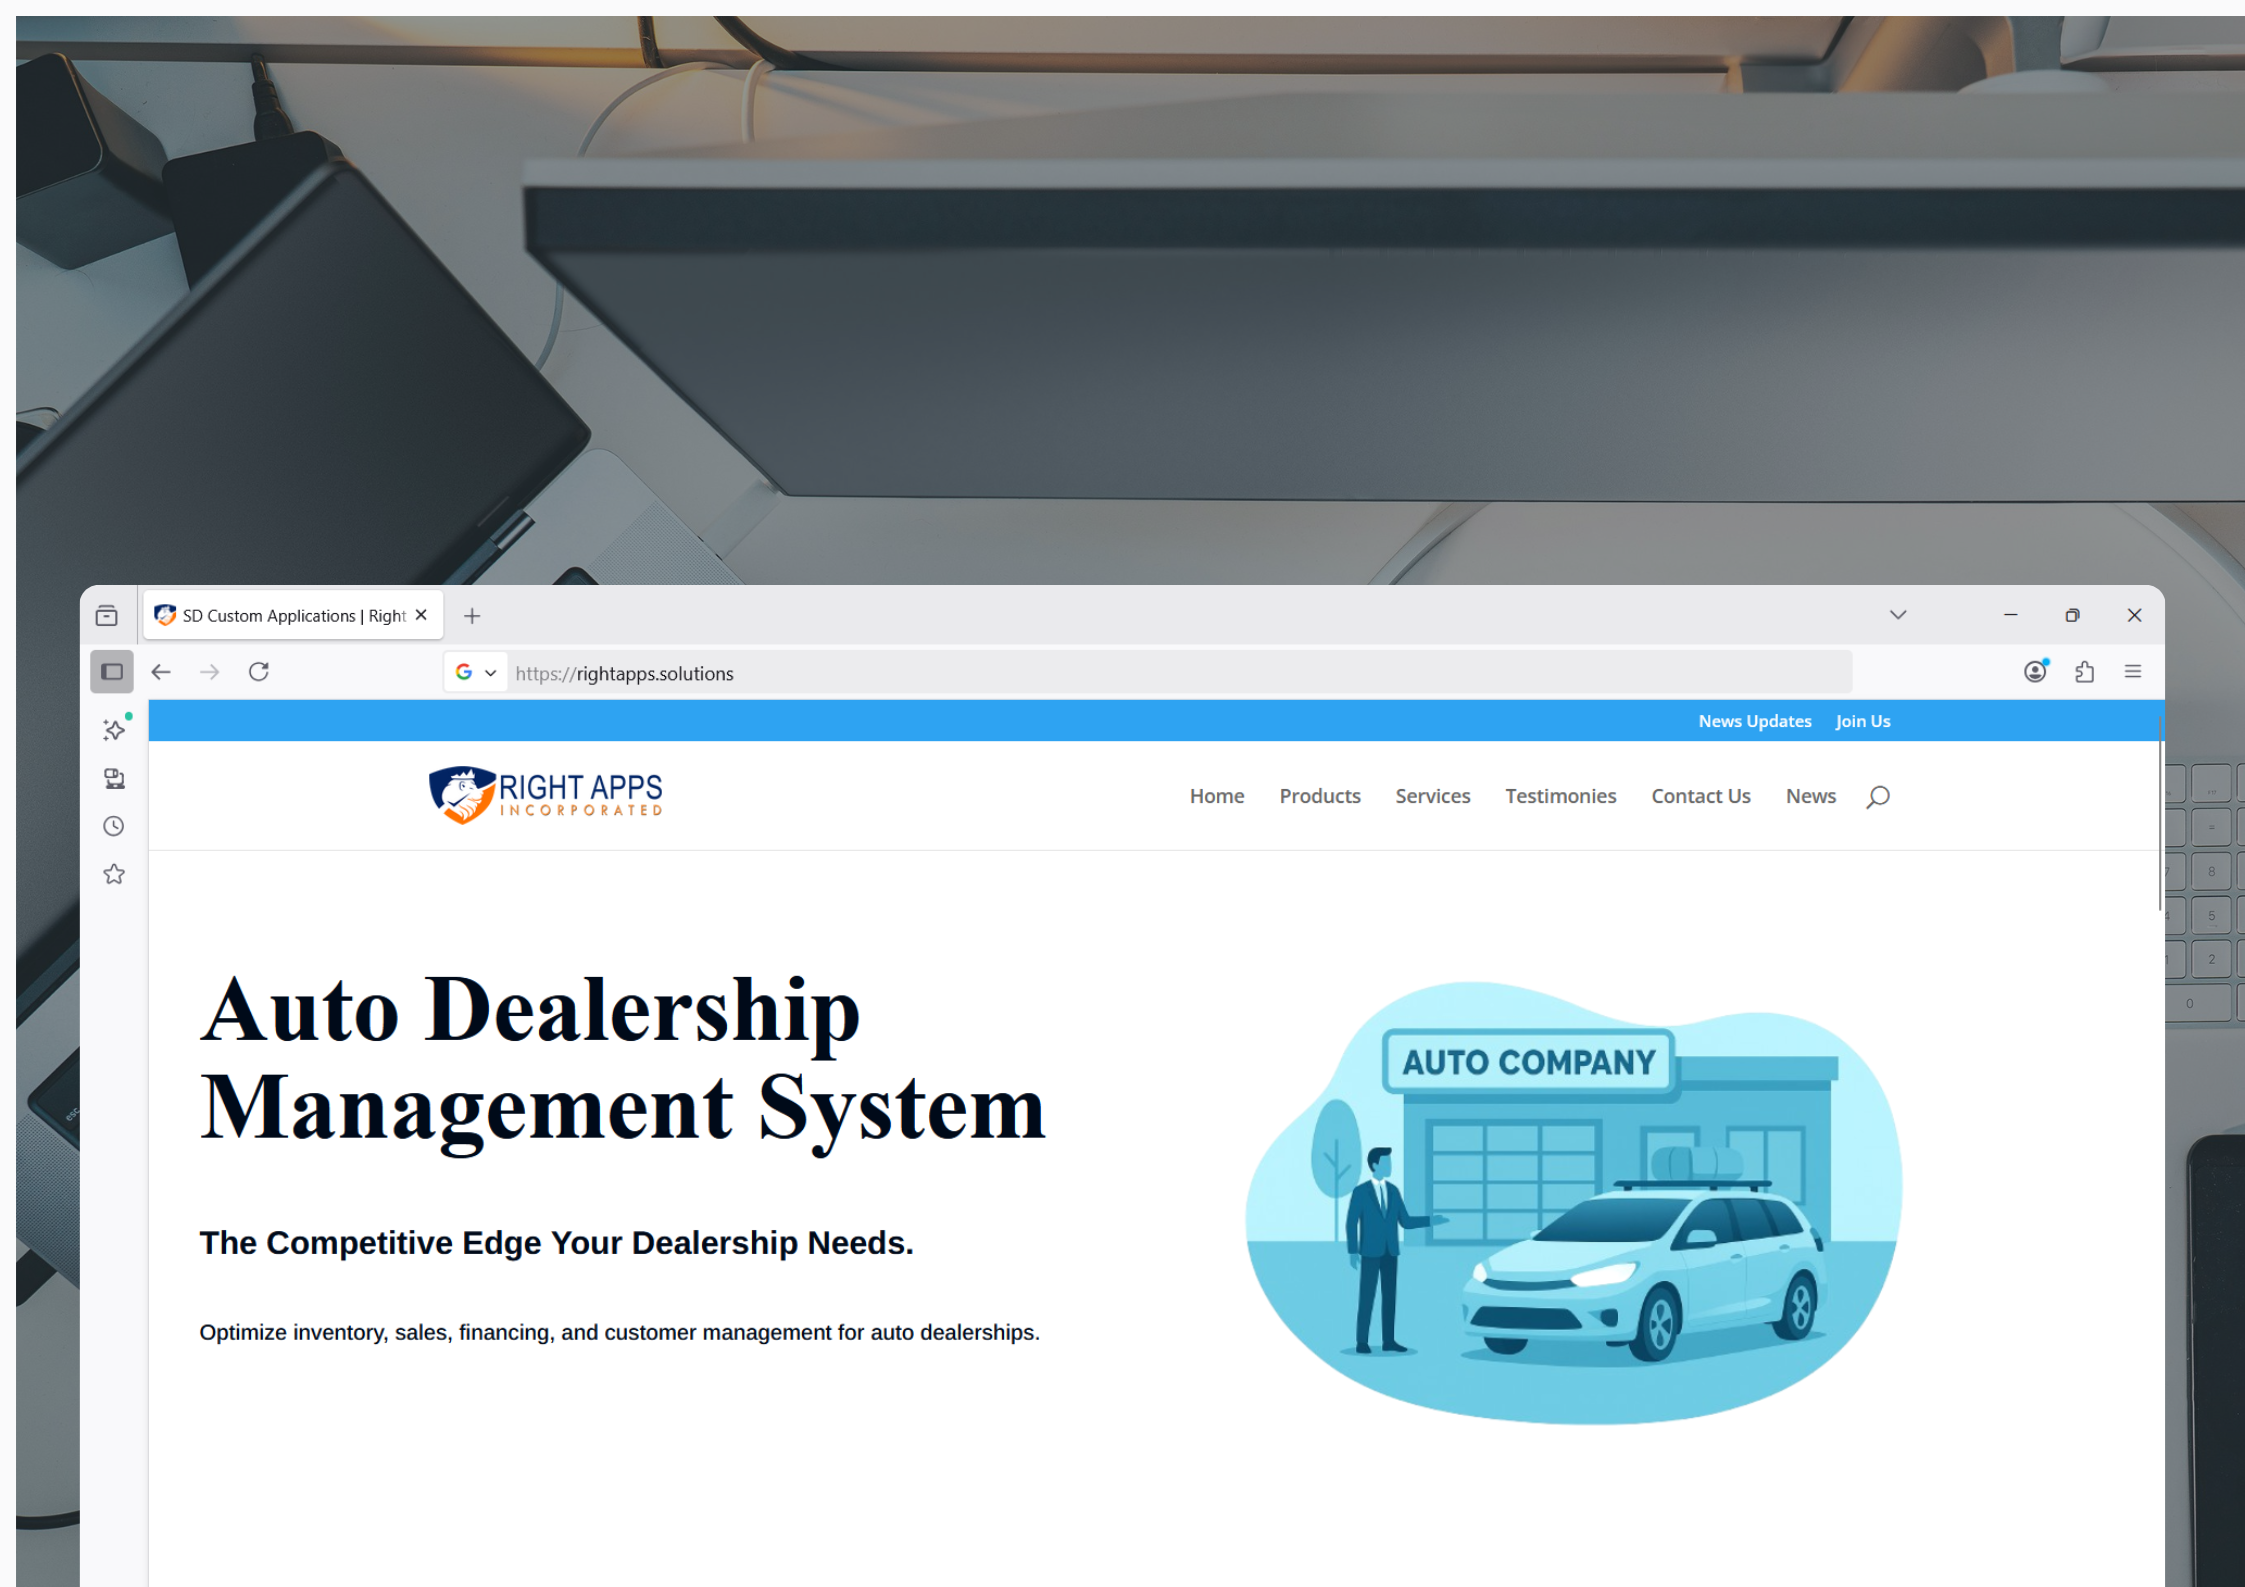
Task: Click the sidebar toggle icon
Action: (112, 672)
